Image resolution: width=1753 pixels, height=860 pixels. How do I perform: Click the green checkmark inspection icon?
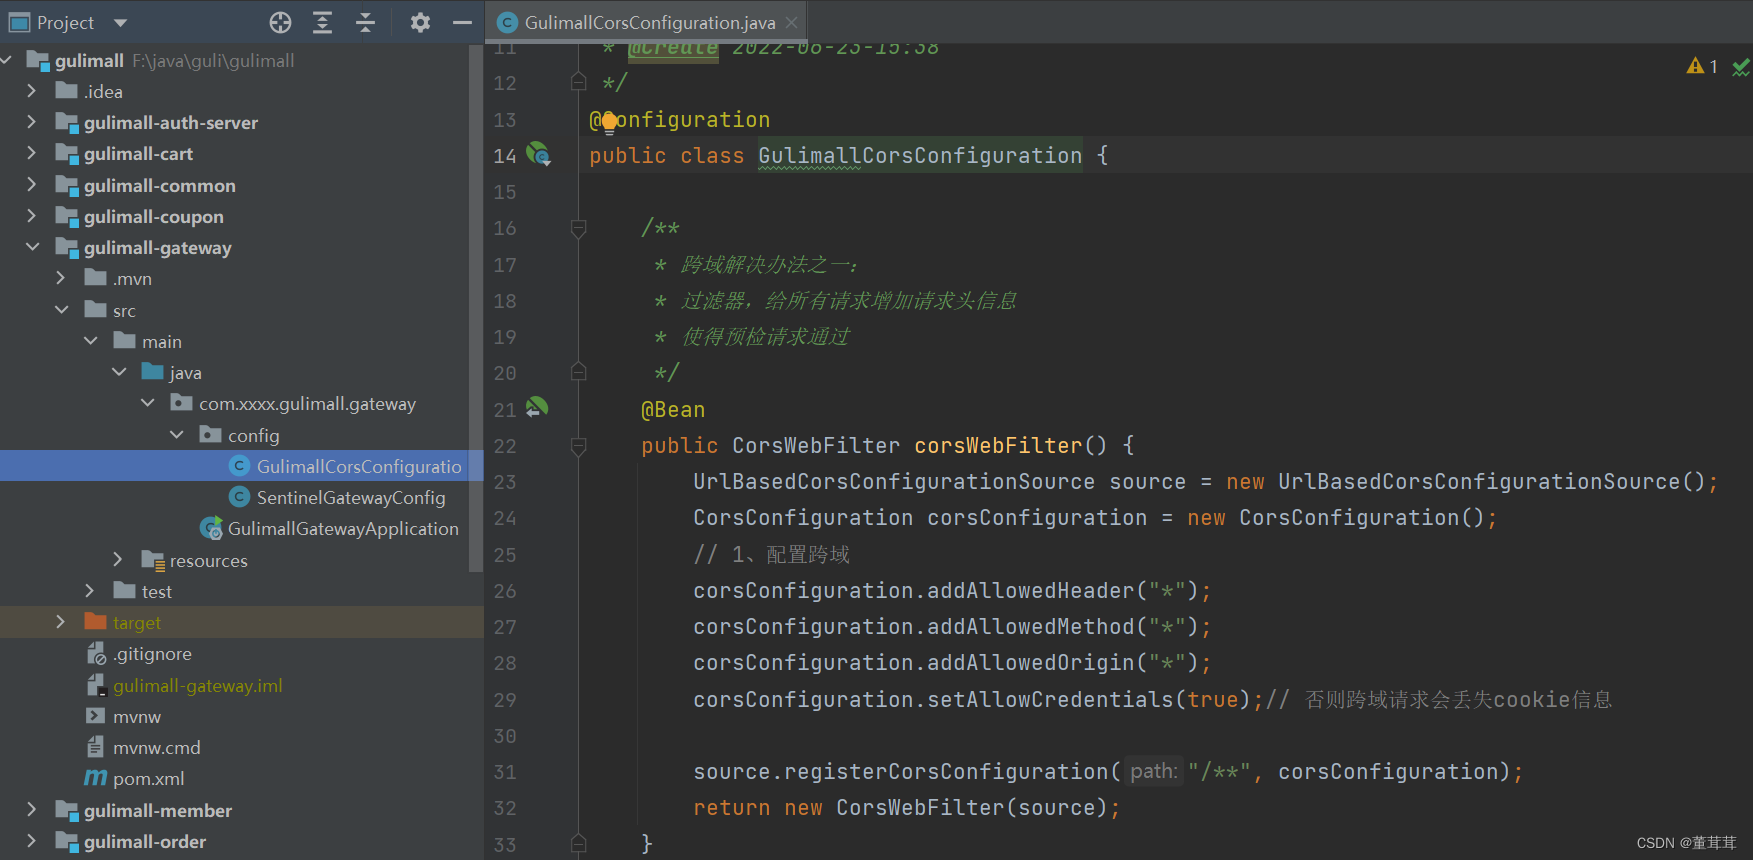coord(1741,67)
